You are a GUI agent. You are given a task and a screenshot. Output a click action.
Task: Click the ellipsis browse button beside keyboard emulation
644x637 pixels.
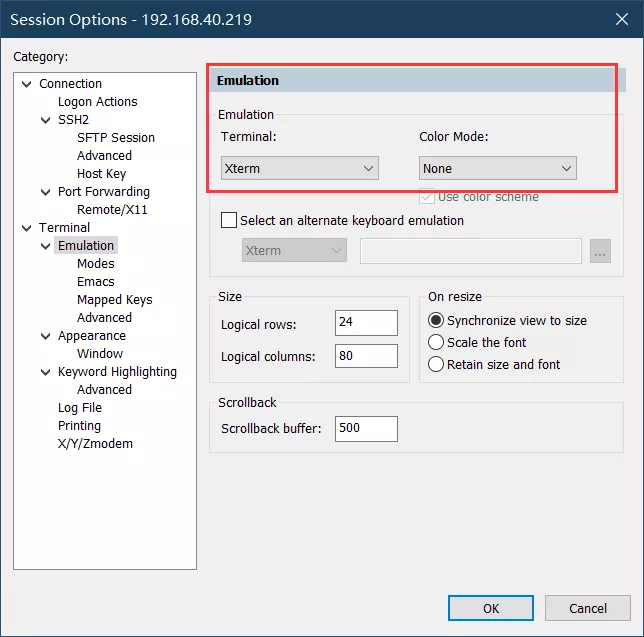point(600,251)
